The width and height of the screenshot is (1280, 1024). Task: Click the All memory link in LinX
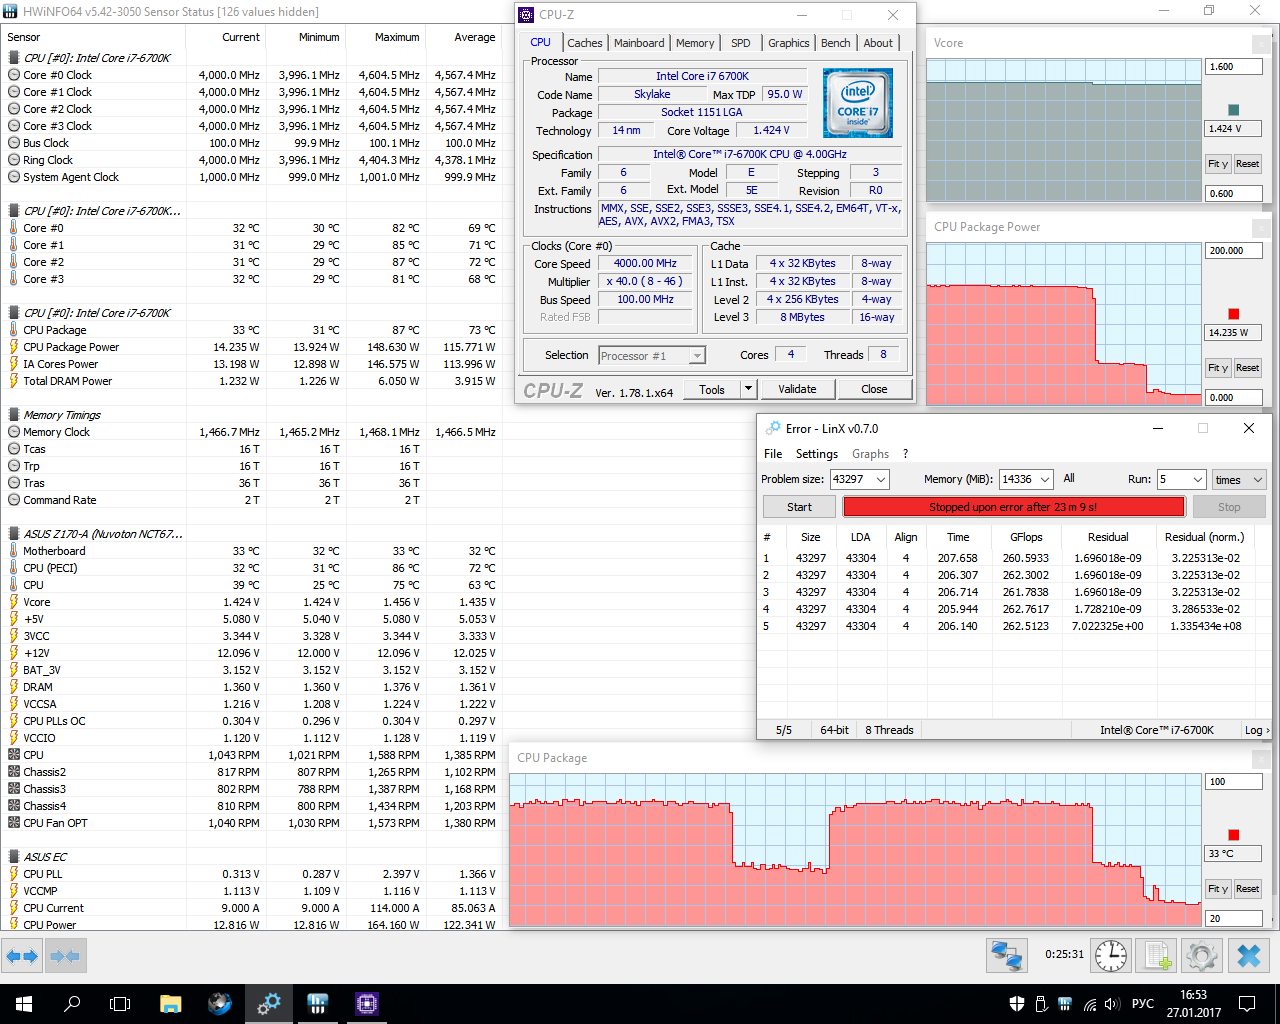[x=1069, y=478]
